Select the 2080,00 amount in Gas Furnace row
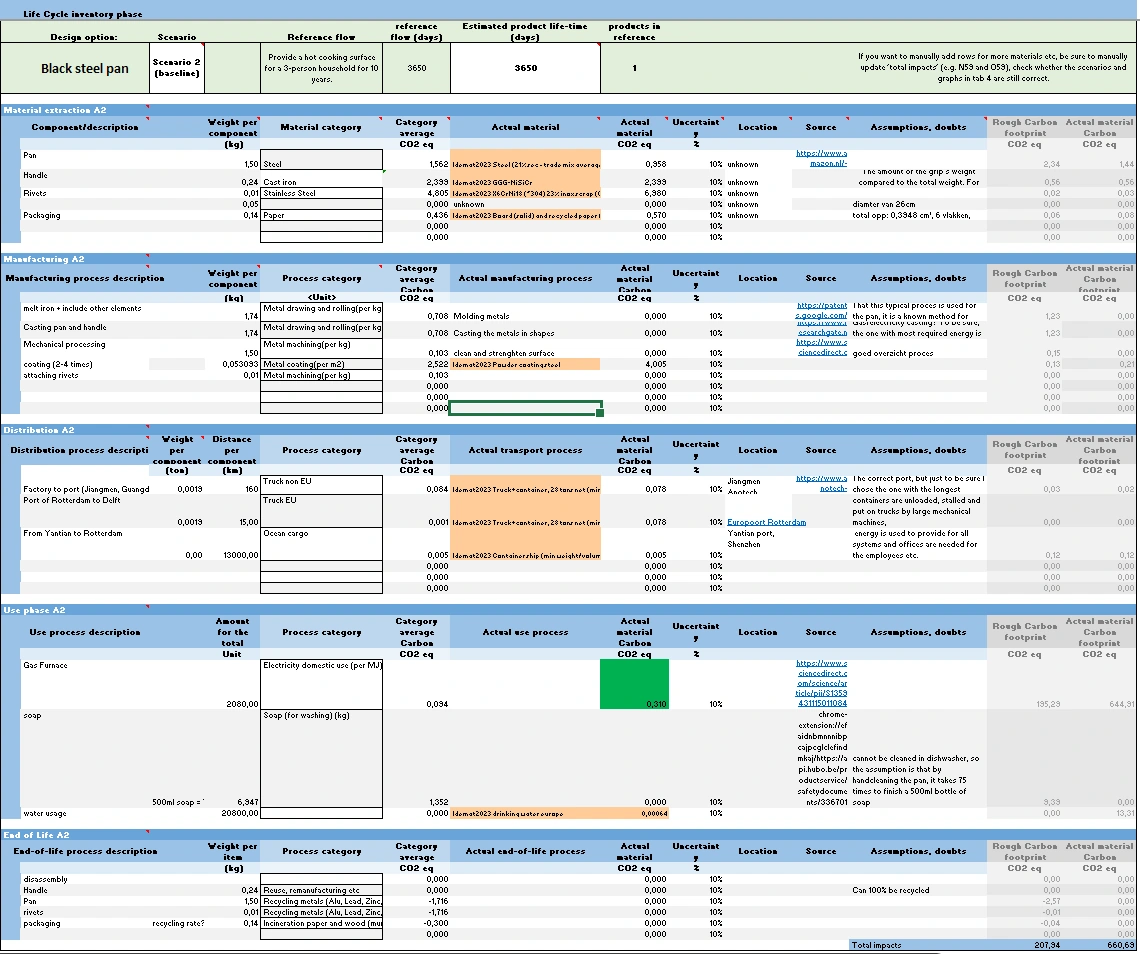Viewport: 1140px width, 954px height. (241, 704)
